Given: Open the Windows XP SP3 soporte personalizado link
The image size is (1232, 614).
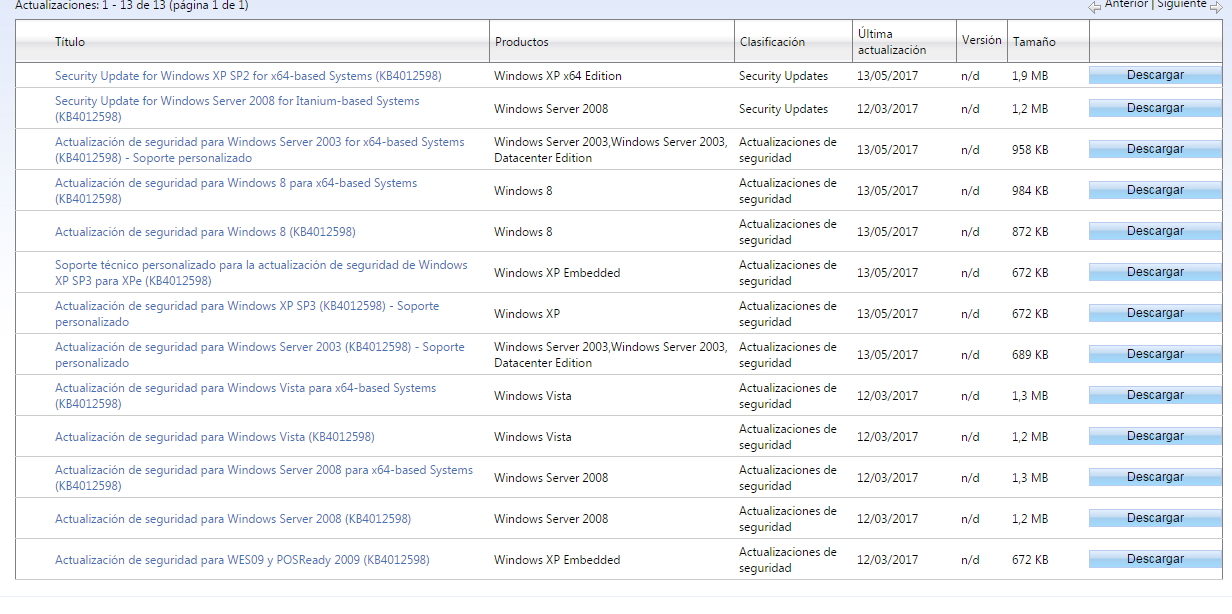Looking at the screenshot, I should click(x=246, y=306).
